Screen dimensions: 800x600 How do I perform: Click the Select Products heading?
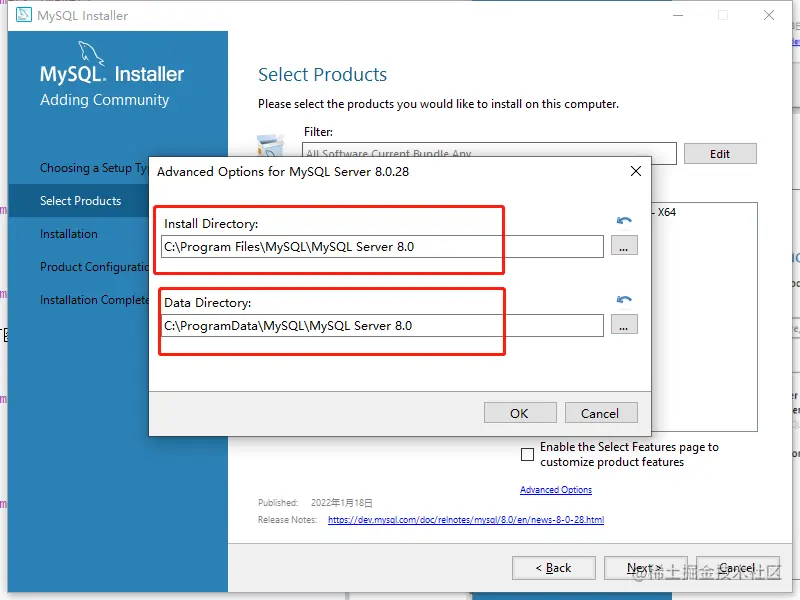pyautogui.click(x=322, y=74)
